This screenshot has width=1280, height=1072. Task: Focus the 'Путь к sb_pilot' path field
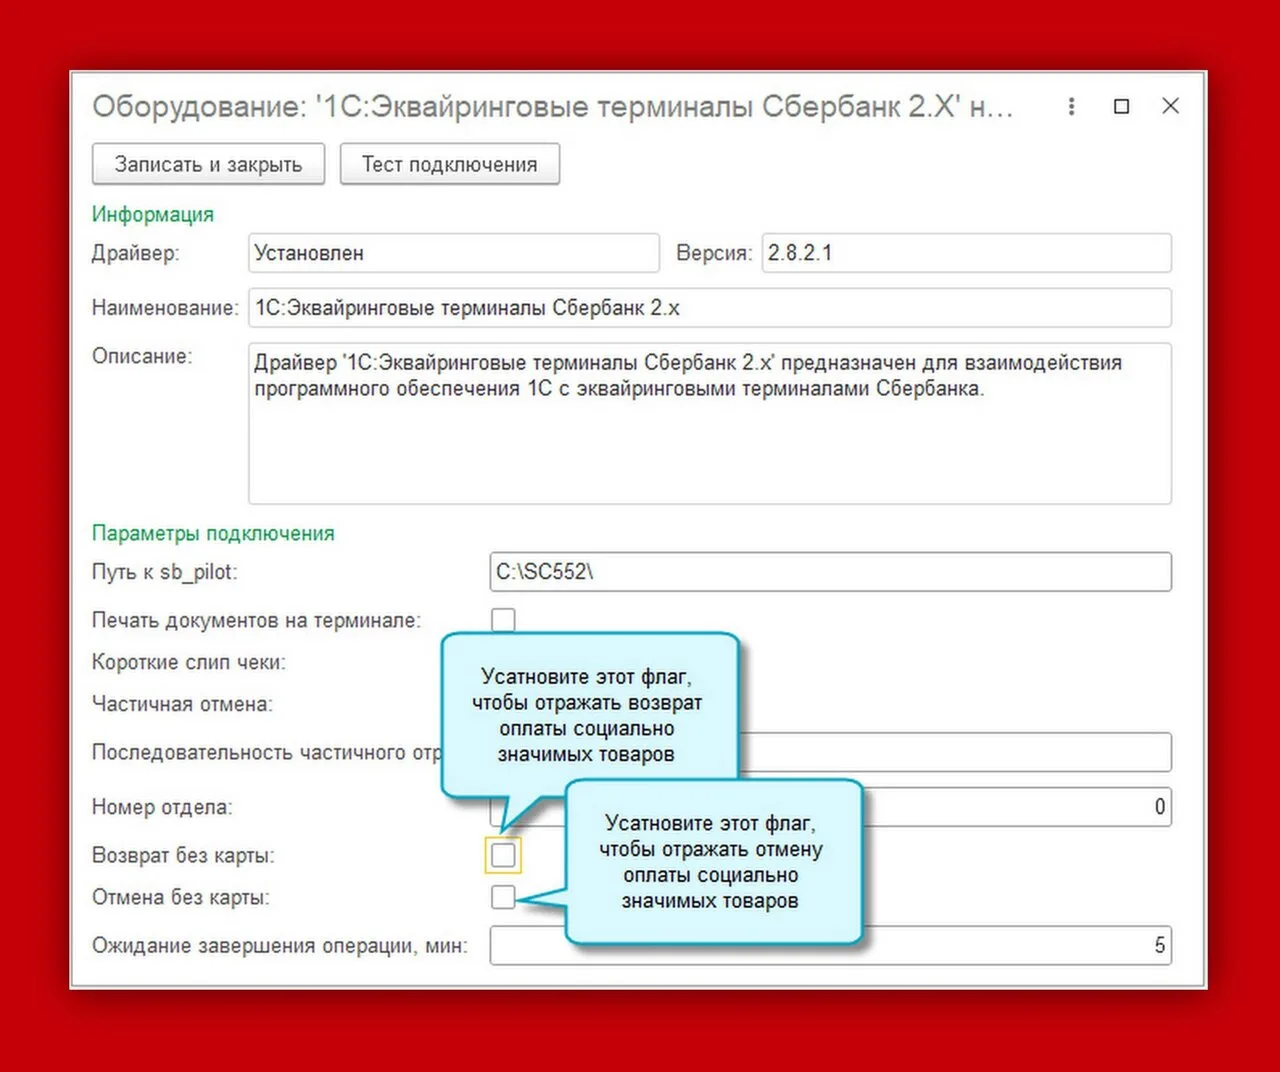coord(830,572)
